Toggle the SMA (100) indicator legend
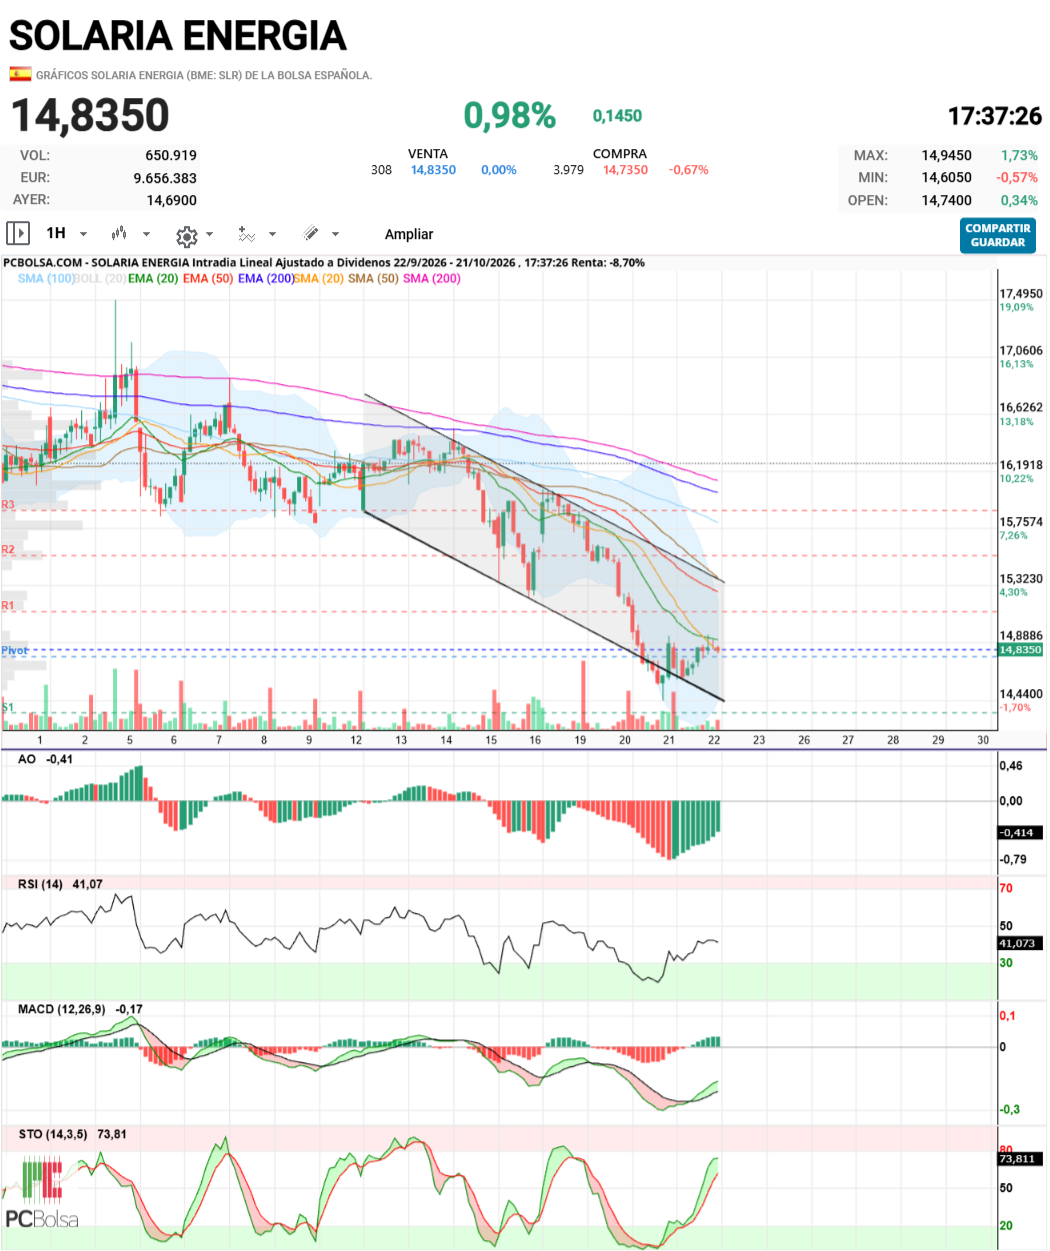 pos(46,278)
